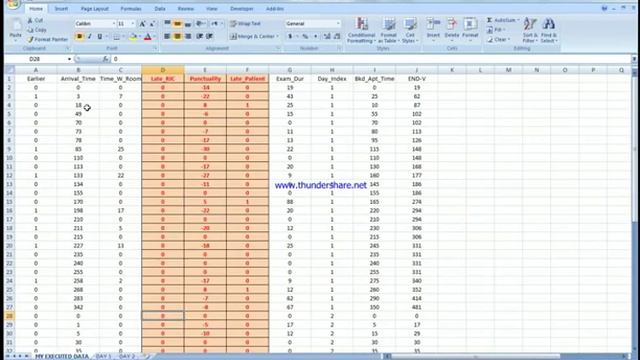Image resolution: width=640 pixels, height=360 pixels.
Task: Open the Clear menu
Action: [x=498, y=40]
